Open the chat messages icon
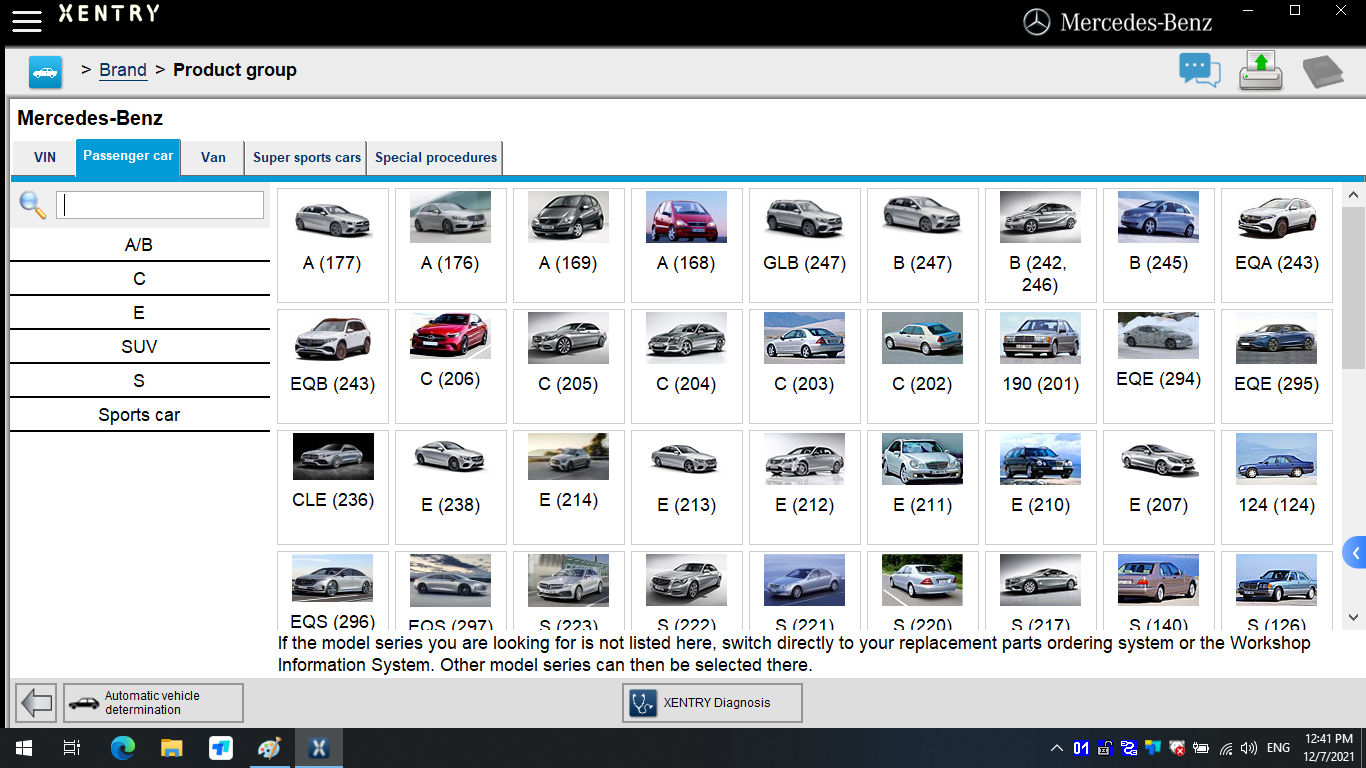The image size is (1366, 768). coord(1200,70)
